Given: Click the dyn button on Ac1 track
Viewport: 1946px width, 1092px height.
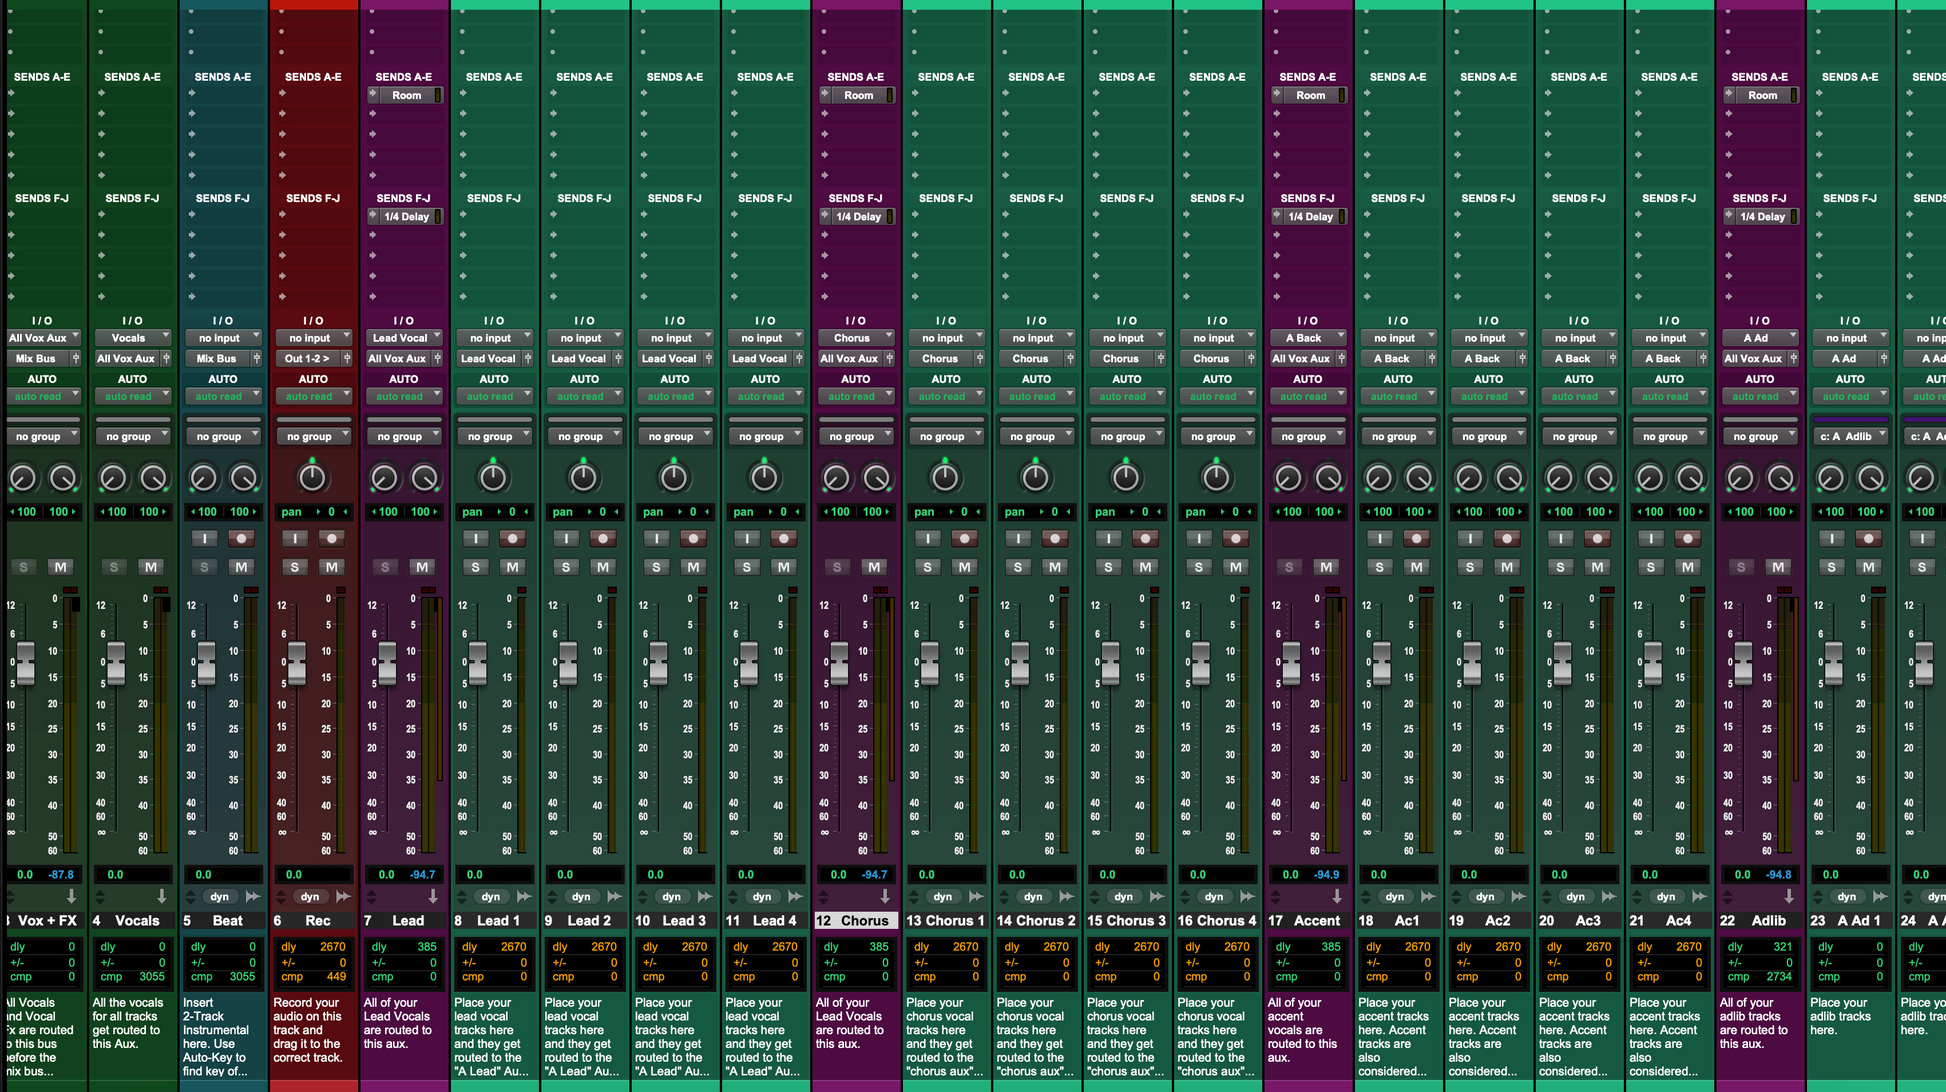Looking at the screenshot, I should [1395, 897].
